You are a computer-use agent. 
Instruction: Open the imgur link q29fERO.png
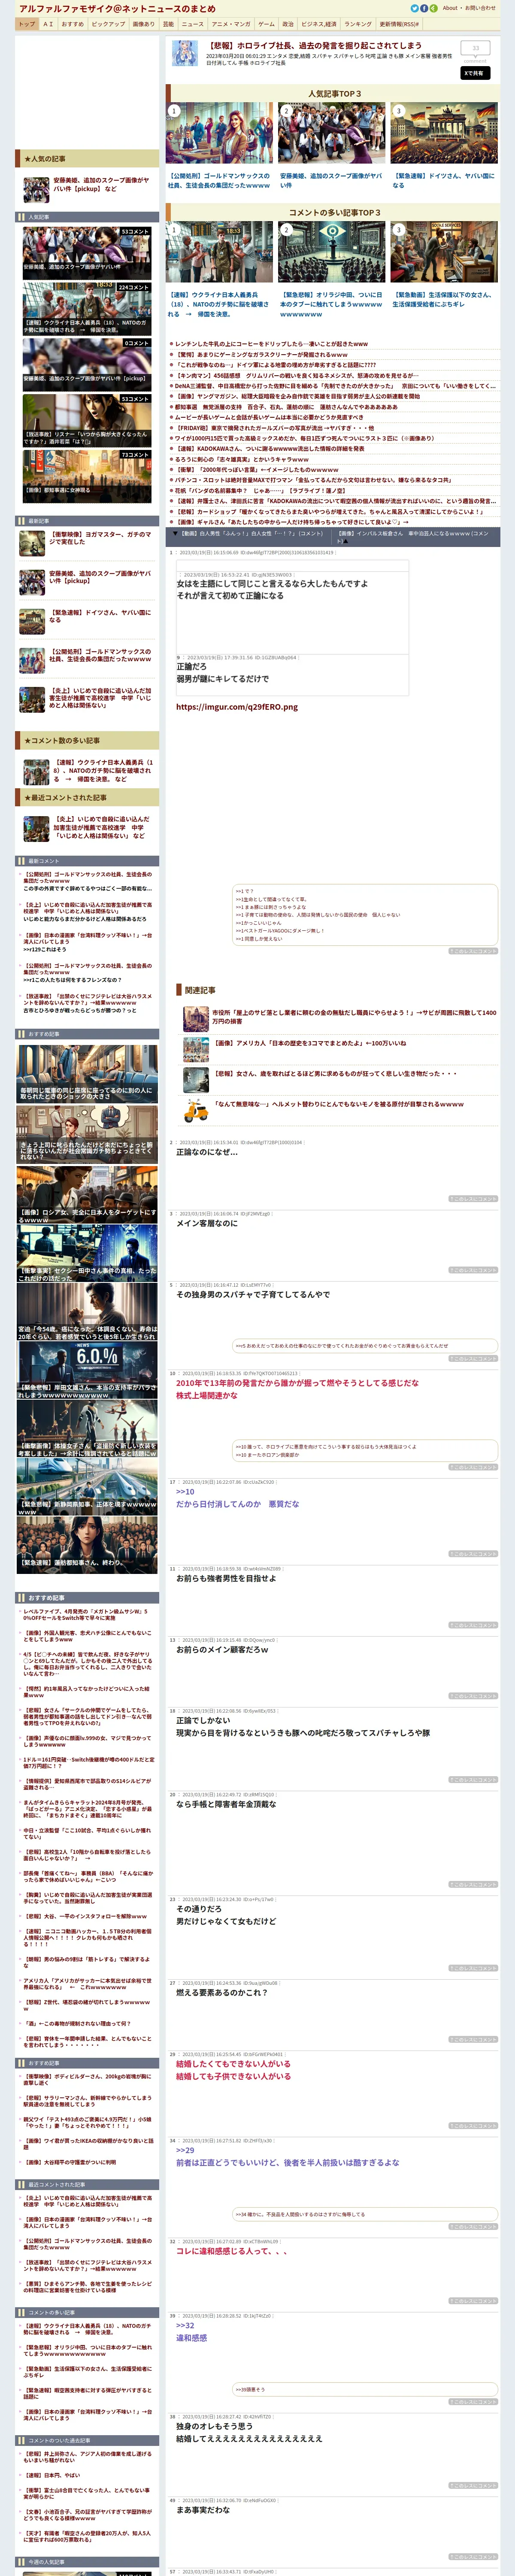[237, 707]
